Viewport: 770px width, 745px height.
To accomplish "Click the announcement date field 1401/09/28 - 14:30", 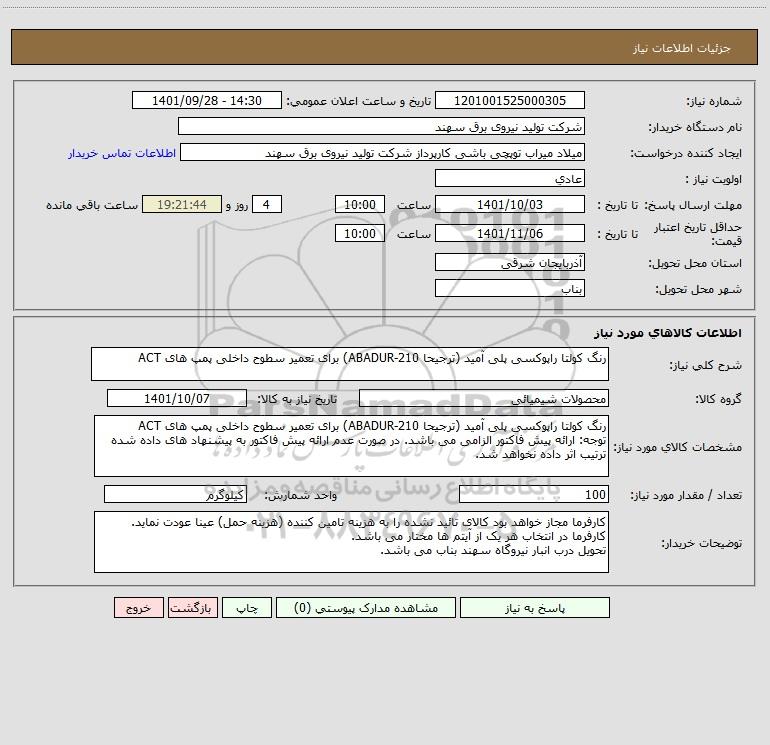I will click(207, 101).
